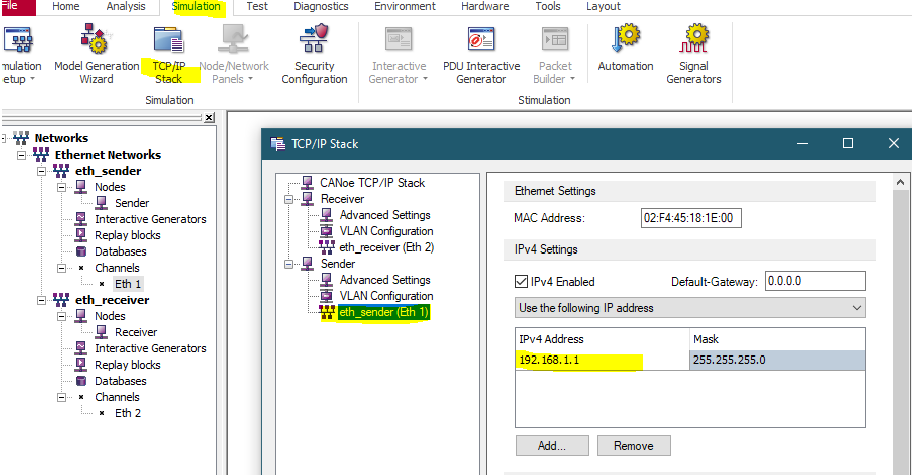Switch to the Diagnostics ribbon tab
Image resolution: width=912 pixels, height=476 pixels.
pos(320,6)
